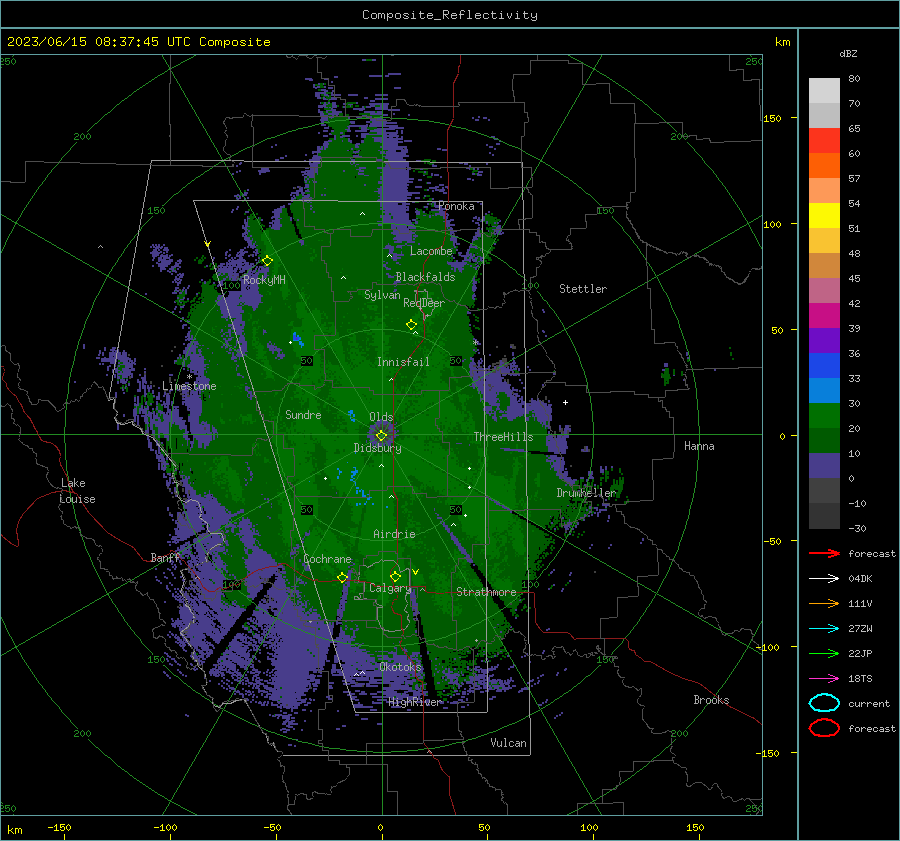Select the royal blue swatch below 36 dBZ

click(824, 366)
